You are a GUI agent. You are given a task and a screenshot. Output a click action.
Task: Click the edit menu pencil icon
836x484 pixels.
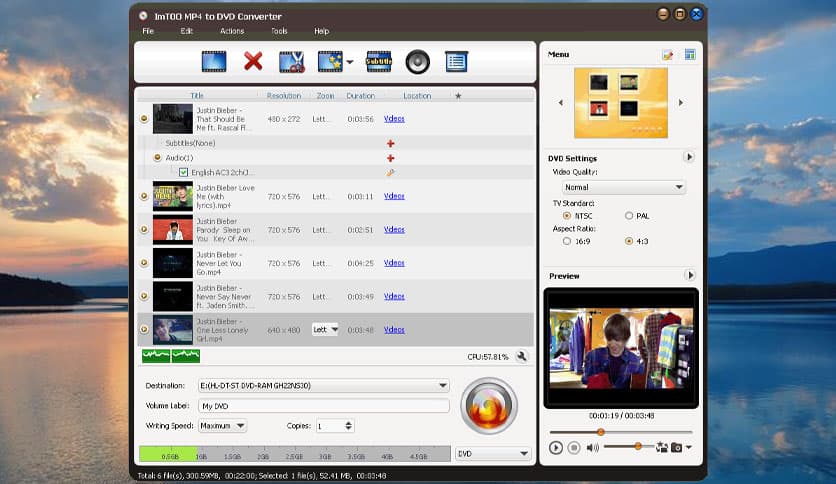pos(668,54)
